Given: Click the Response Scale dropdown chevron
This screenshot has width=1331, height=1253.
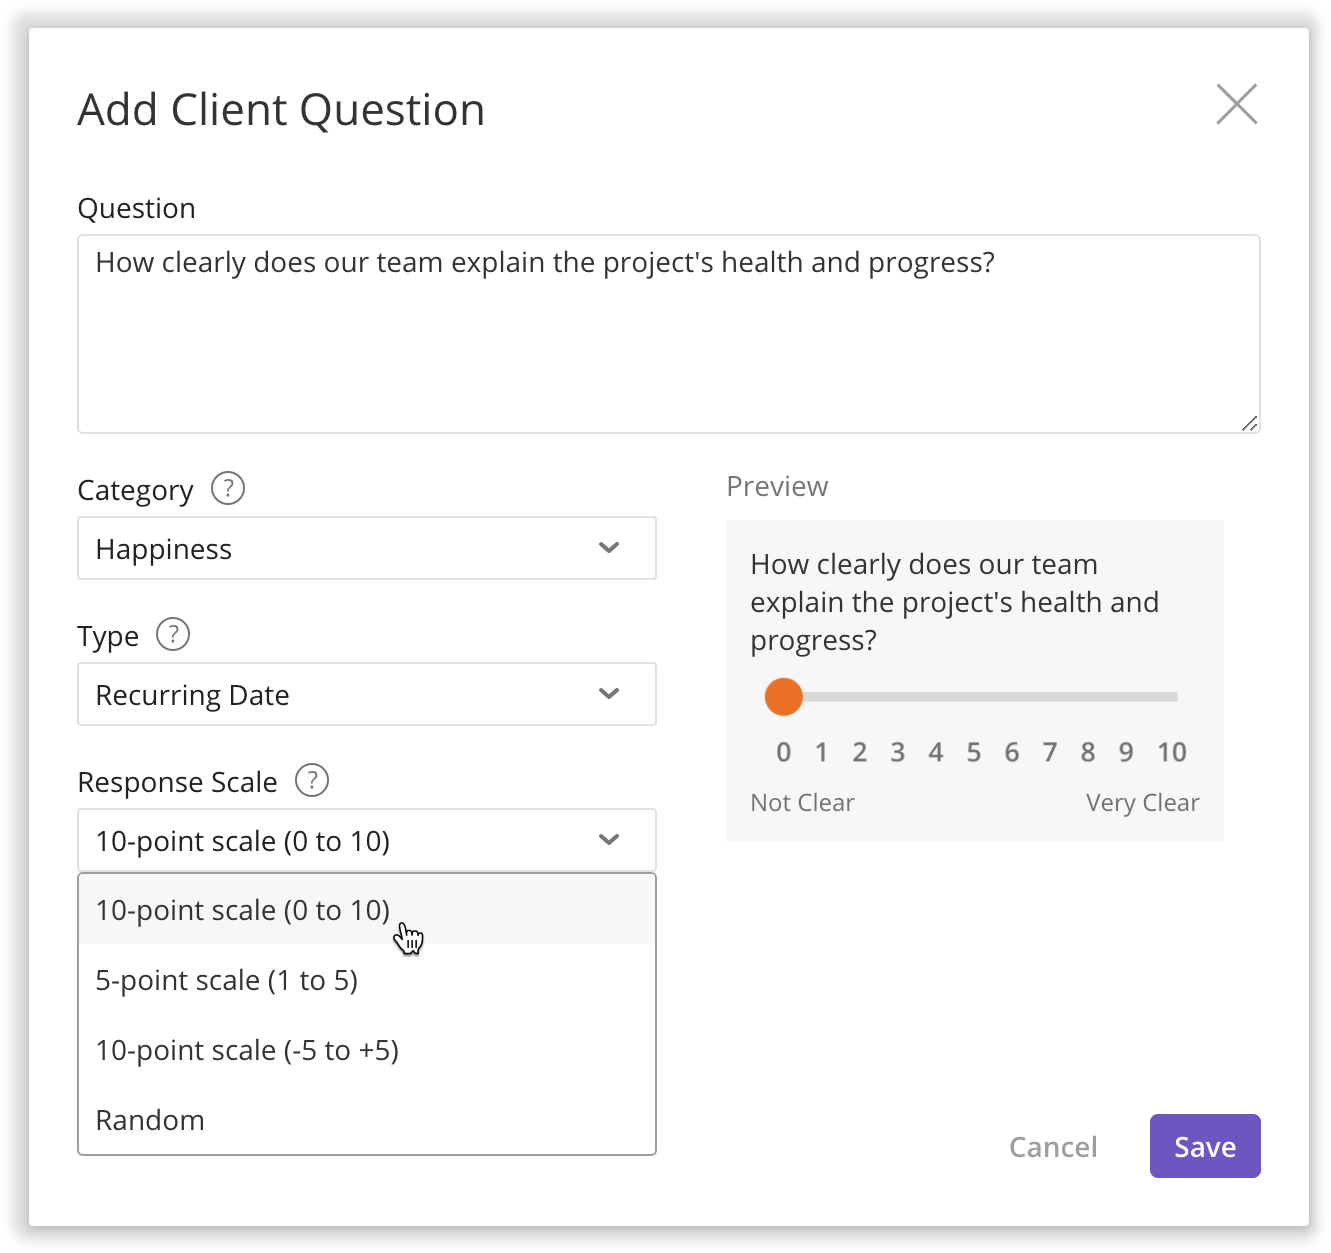Looking at the screenshot, I should 608,840.
